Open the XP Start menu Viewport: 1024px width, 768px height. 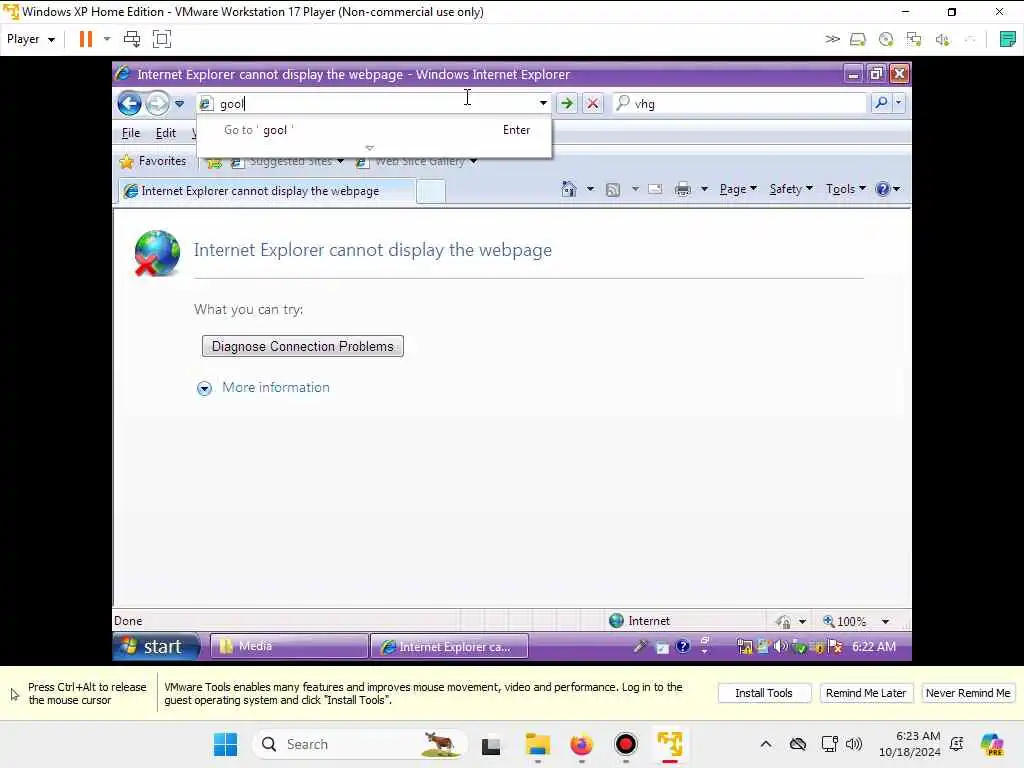pyautogui.click(x=157, y=647)
